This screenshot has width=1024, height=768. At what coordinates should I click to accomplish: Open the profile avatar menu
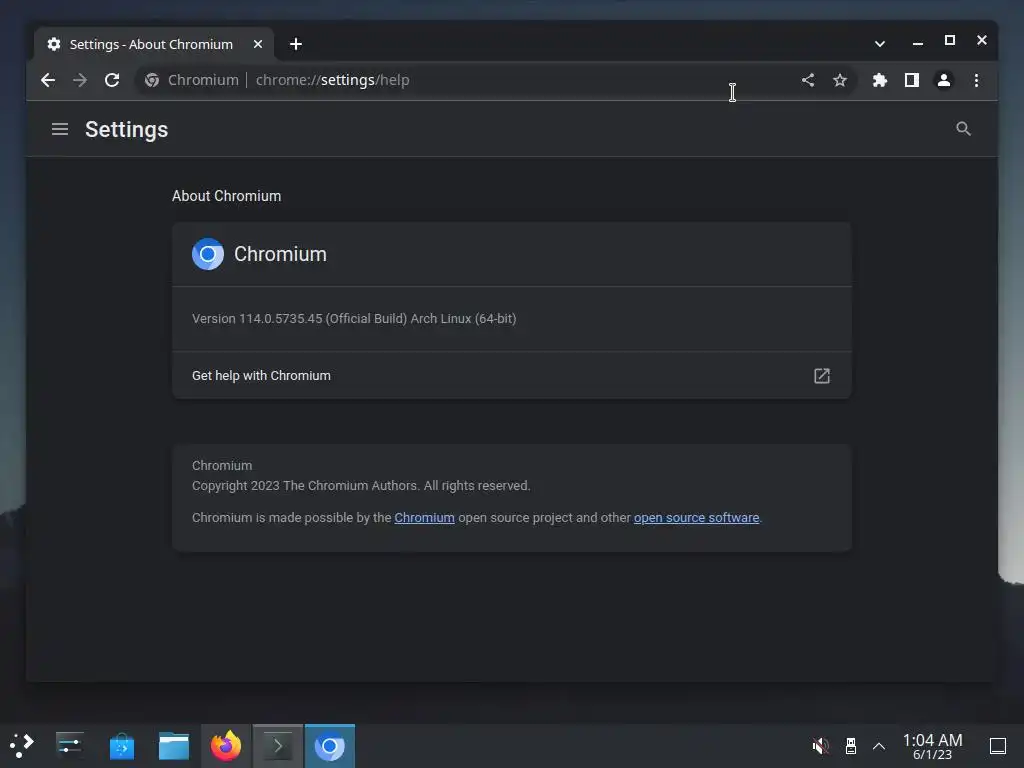(944, 80)
